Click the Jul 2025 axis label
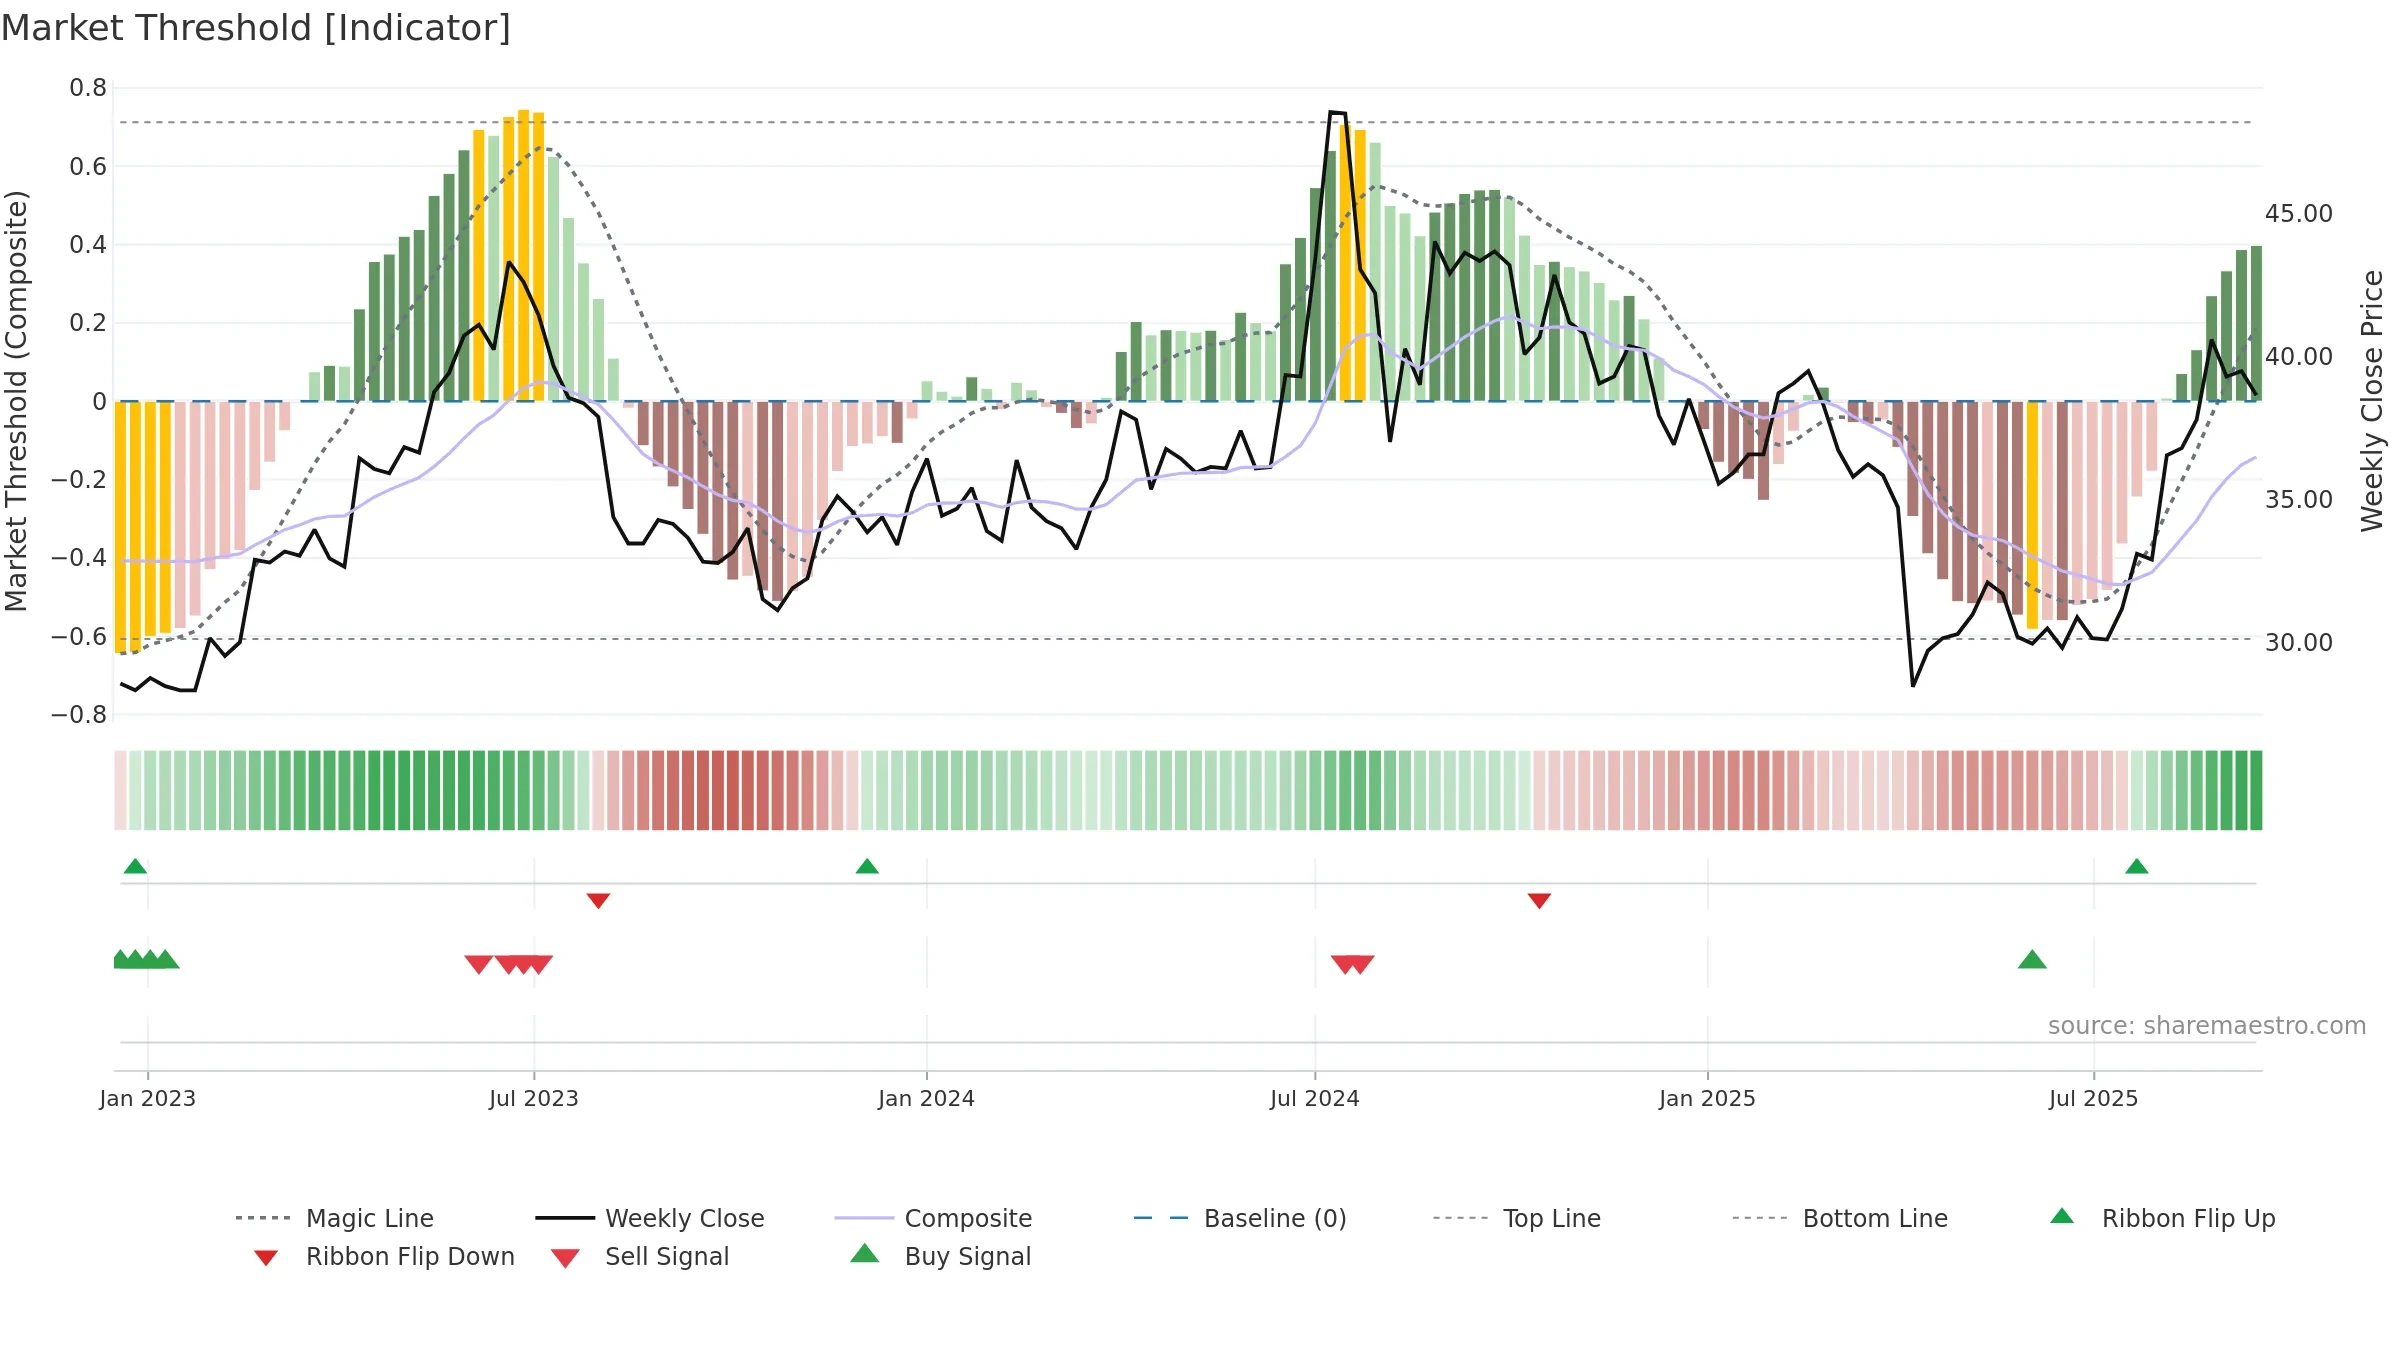Image resolution: width=2400 pixels, height=1350 pixels. [x=2093, y=1099]
